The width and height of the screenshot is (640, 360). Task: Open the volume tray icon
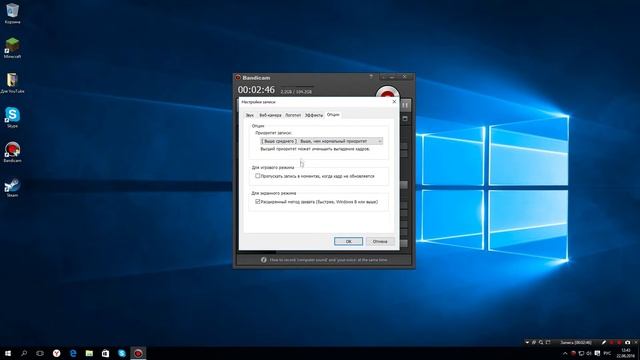(x=589, y=353)
